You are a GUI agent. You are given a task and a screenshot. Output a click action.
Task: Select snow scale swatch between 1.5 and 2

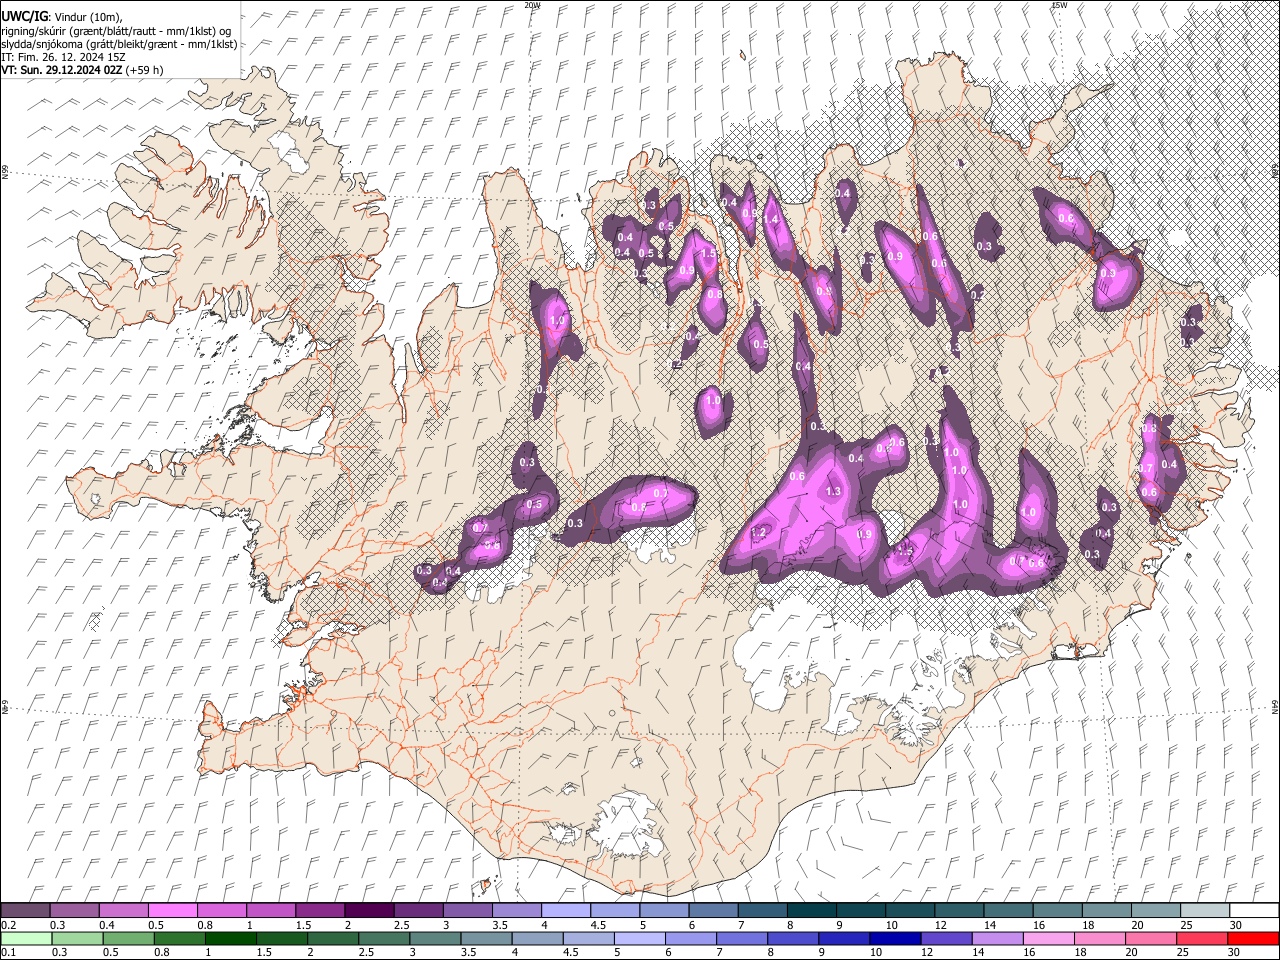[319, 910]
